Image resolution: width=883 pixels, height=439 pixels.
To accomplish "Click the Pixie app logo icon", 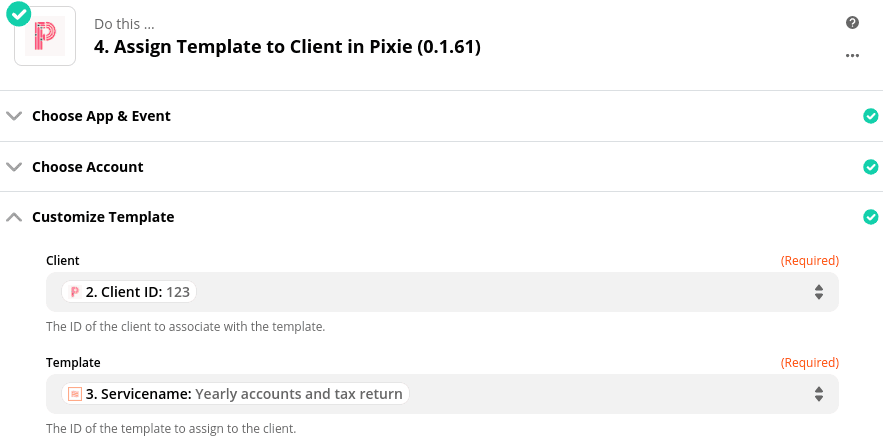I will pyautogui.click(x=45, y=35).
